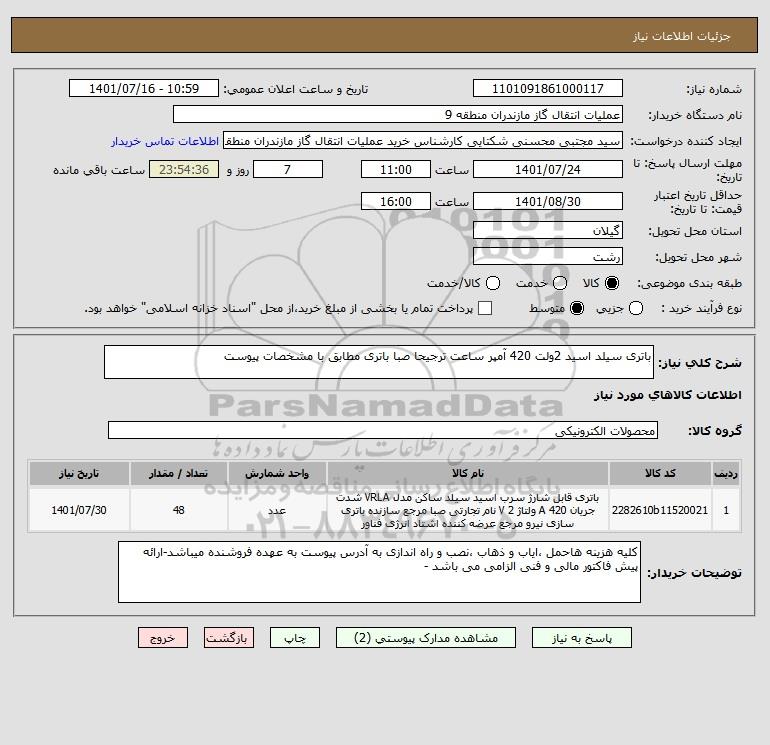Click the announcement date 1401/07/16 - 10:59 field
Screen dimensions: 770x745
144,88
